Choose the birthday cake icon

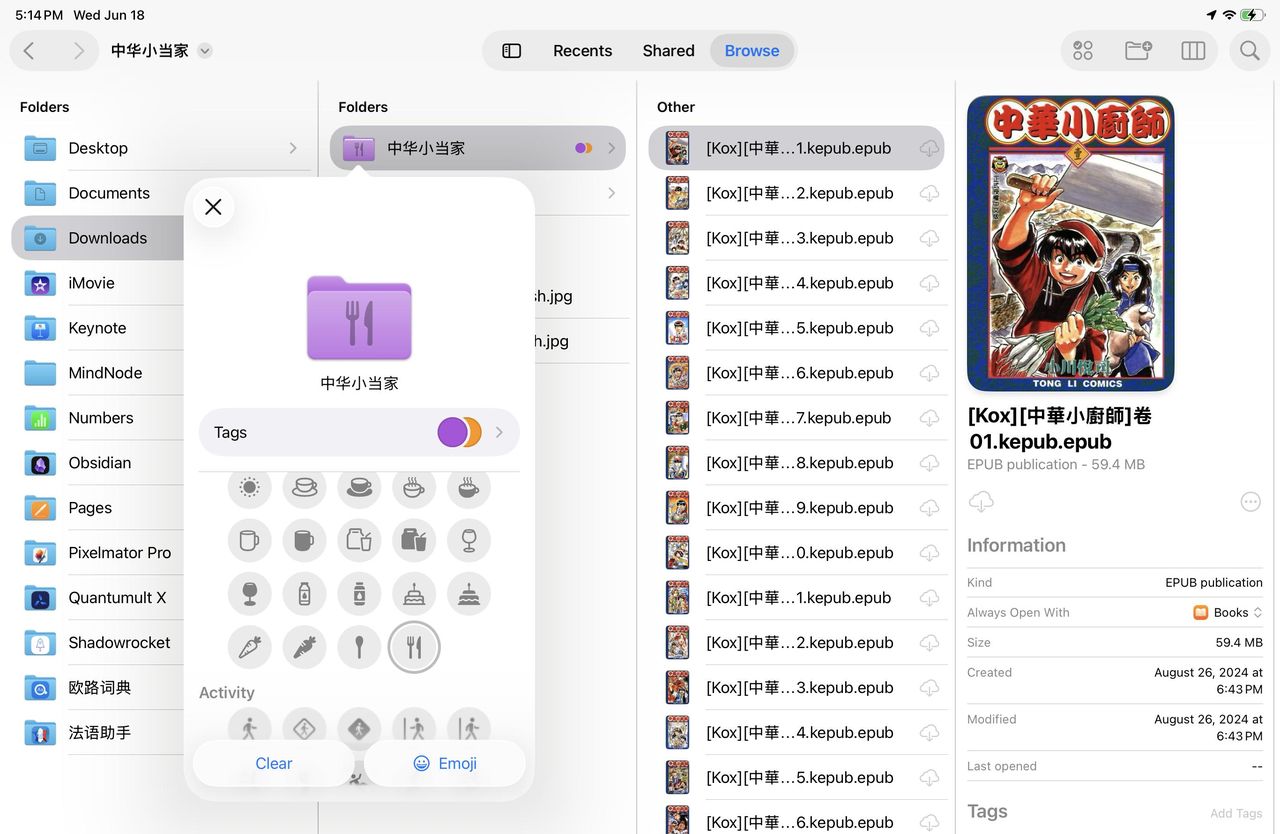(x=414, y=592)
